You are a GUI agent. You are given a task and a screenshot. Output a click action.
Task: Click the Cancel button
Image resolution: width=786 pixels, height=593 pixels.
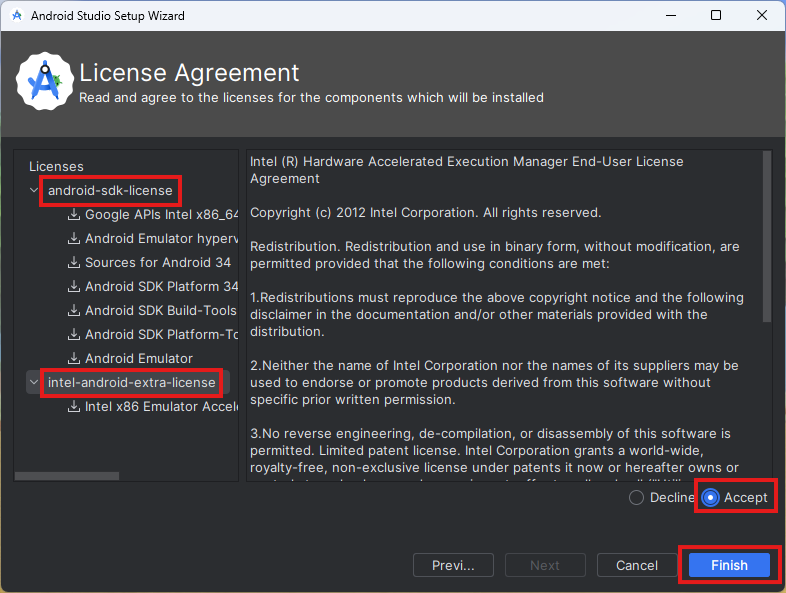click(637, 565)
